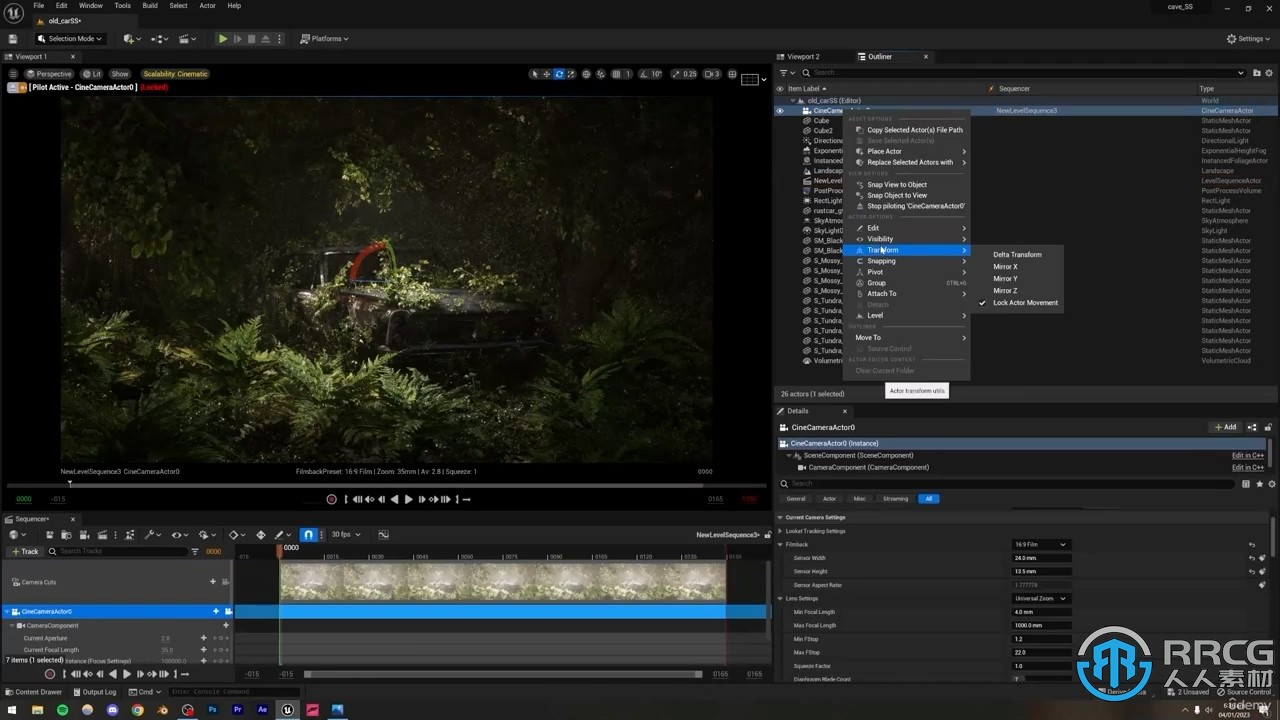This screenshot has width=1280, height=720.
Task: Open the Actor menu
Action: pos(207,5)
